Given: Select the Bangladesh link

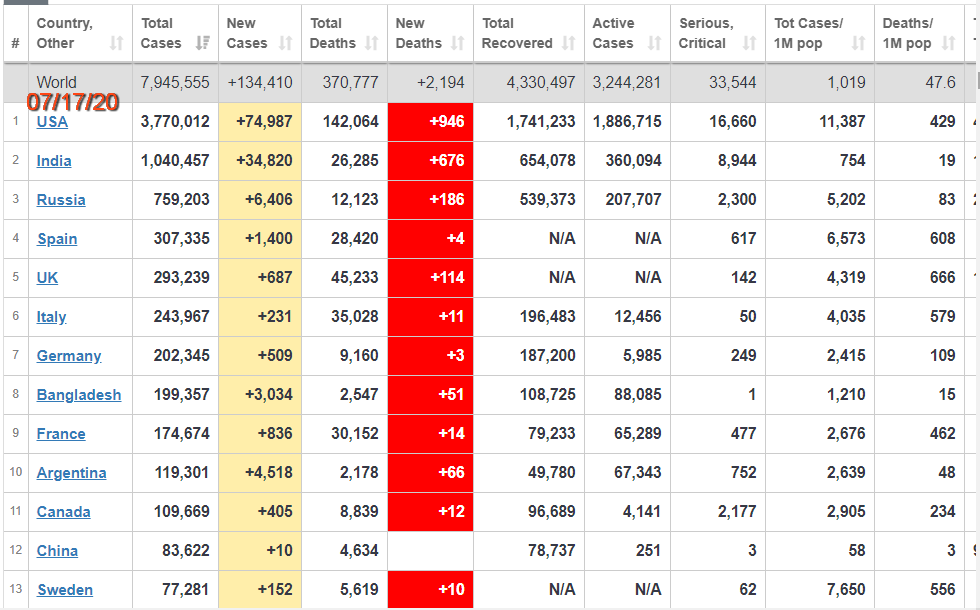Looking at the screenshot, I should tap(79, 395).
